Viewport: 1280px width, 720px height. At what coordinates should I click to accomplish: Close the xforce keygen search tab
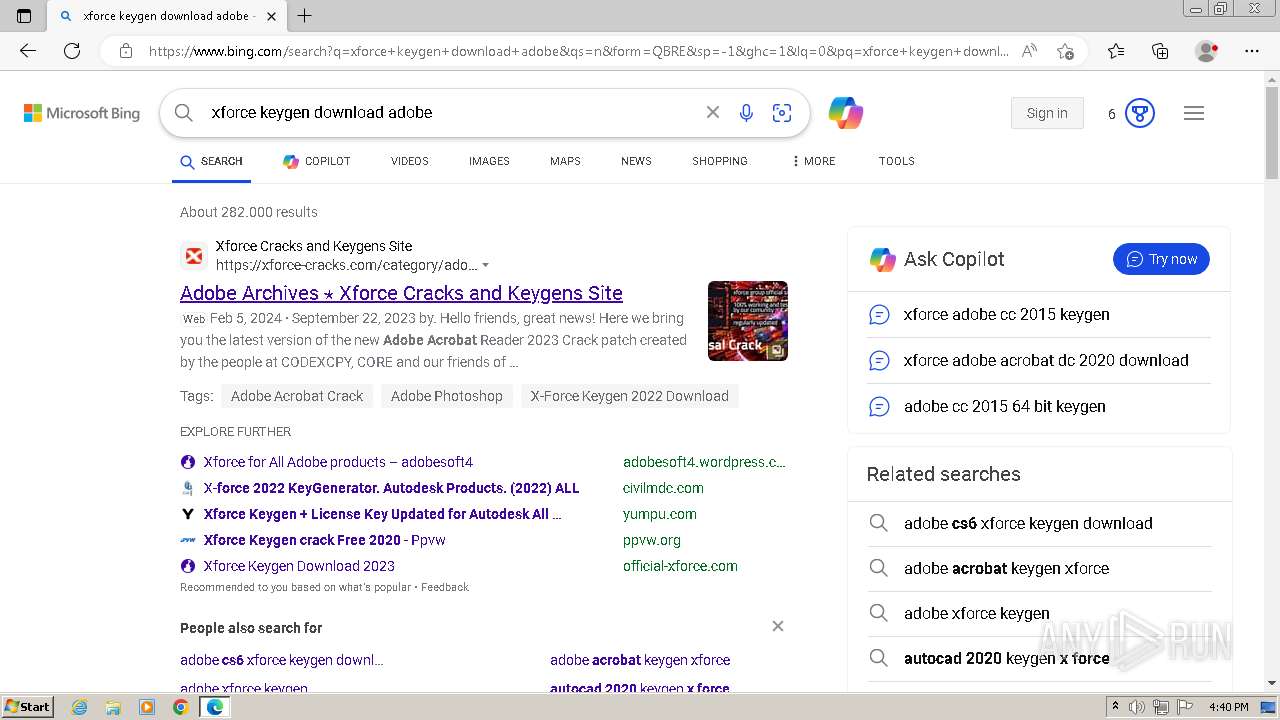(x=269, y=15)
